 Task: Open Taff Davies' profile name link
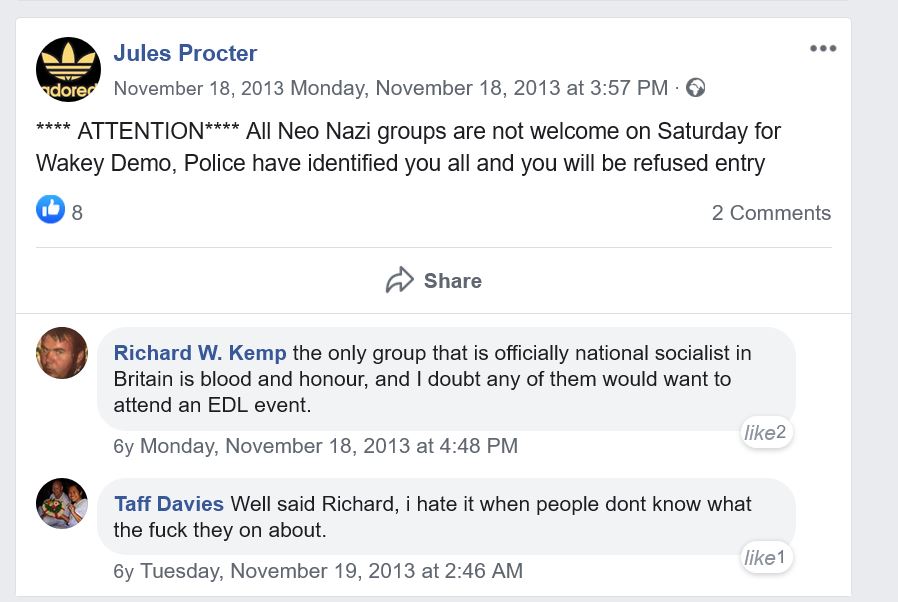169,504
